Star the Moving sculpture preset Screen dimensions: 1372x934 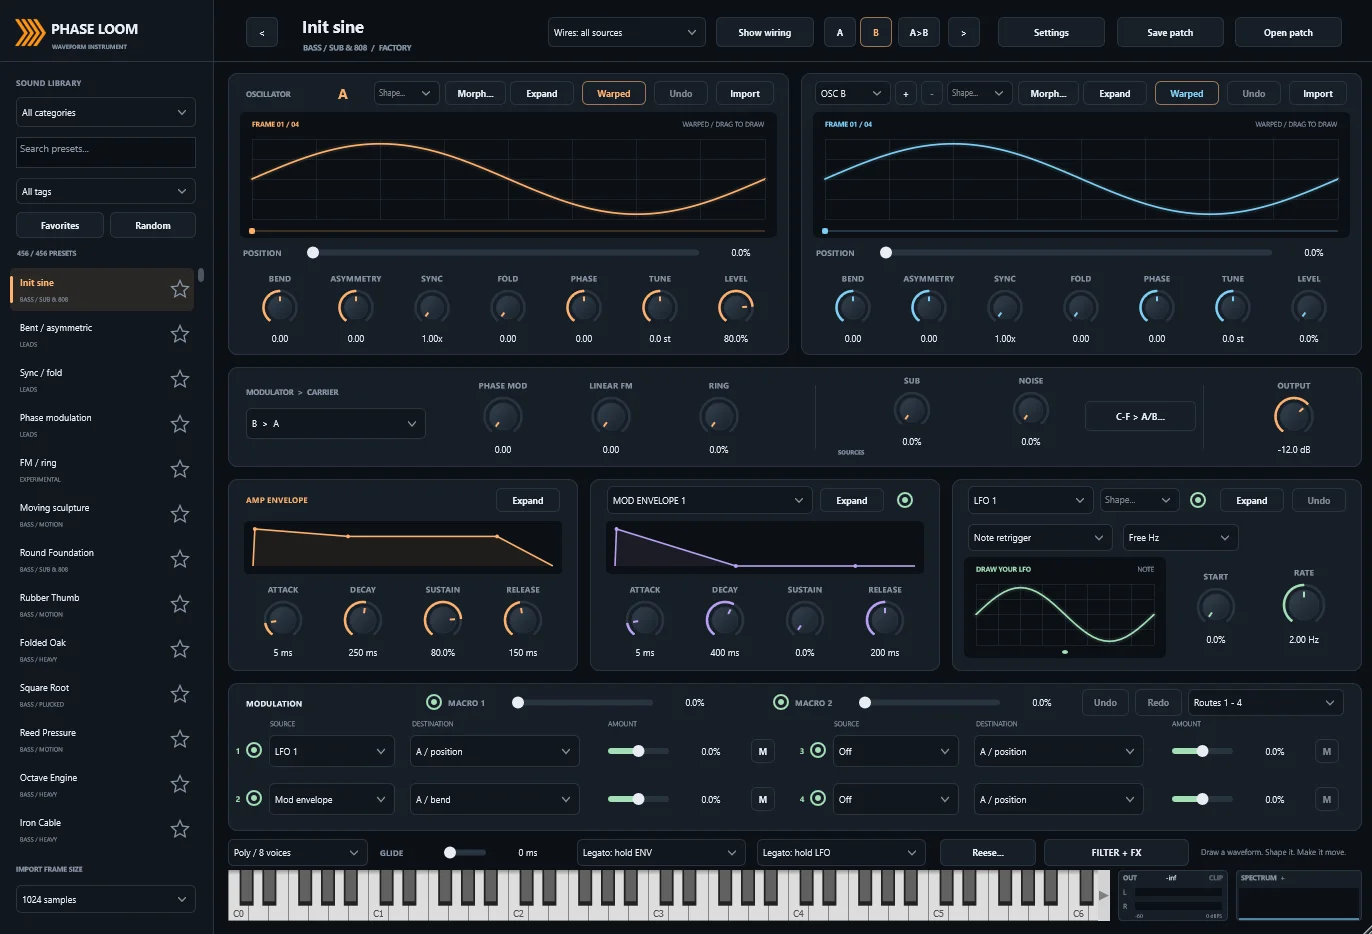click(180, 514)
